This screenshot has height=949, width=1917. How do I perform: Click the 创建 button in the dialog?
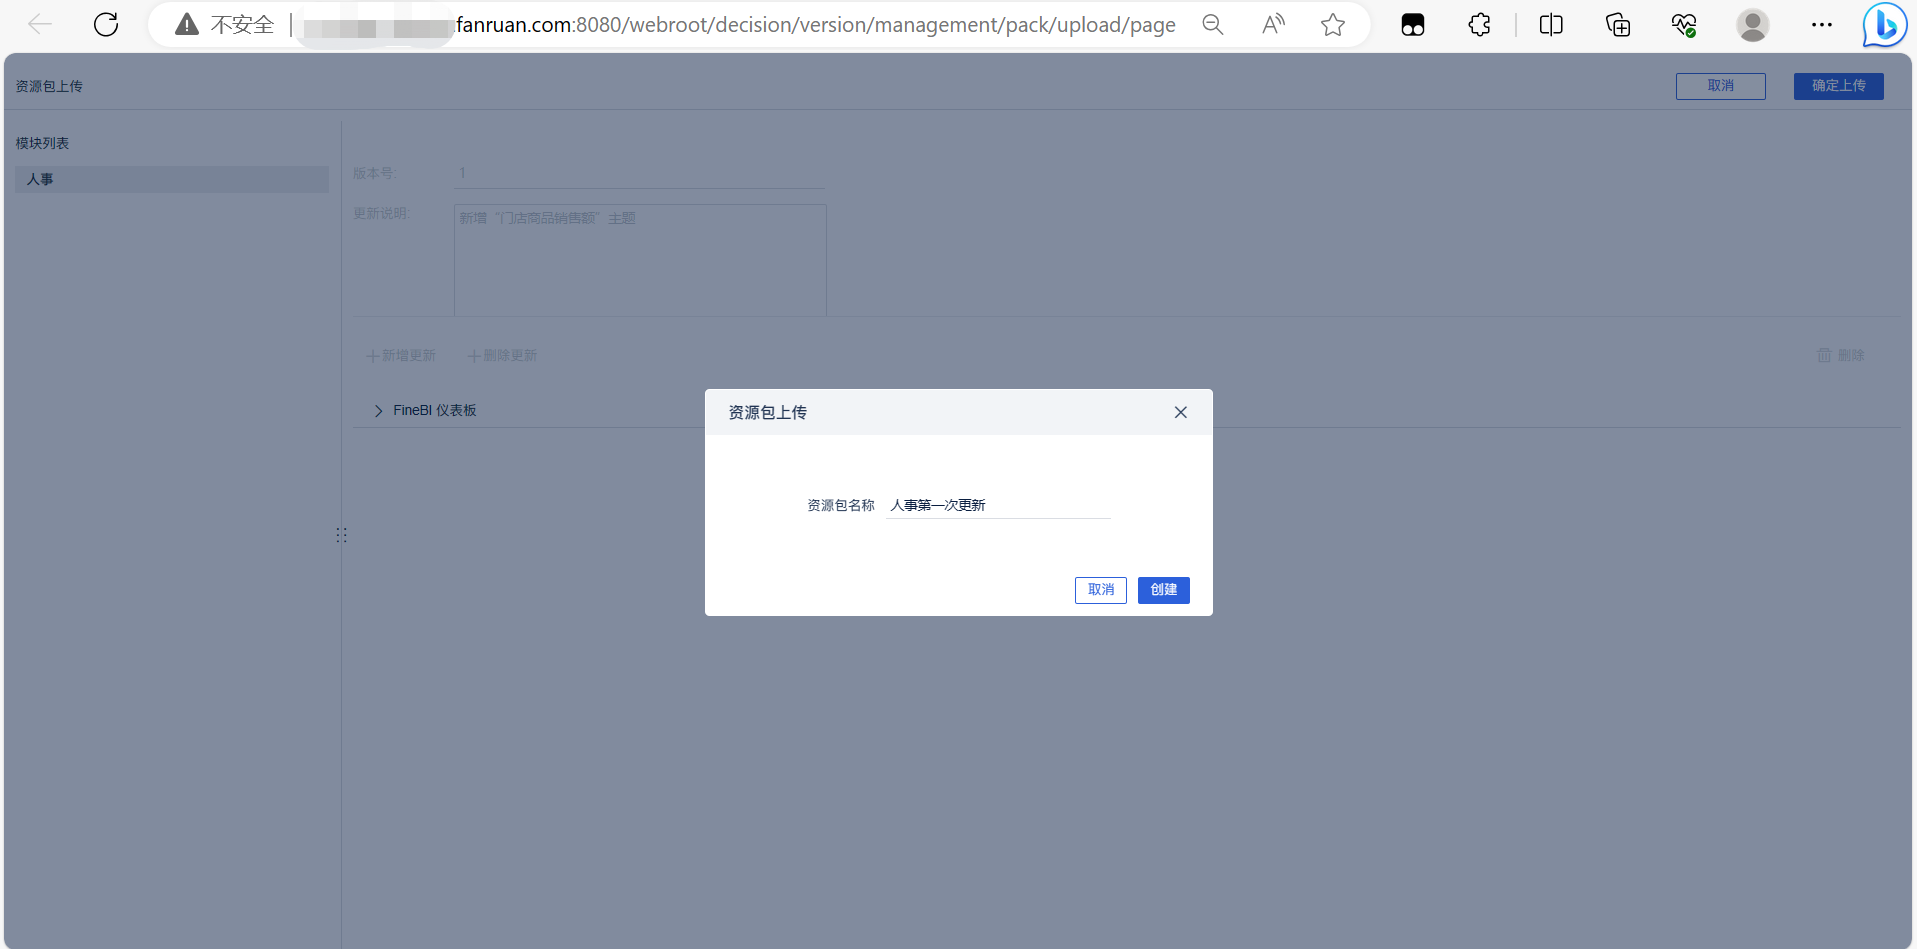(1164, 590)
